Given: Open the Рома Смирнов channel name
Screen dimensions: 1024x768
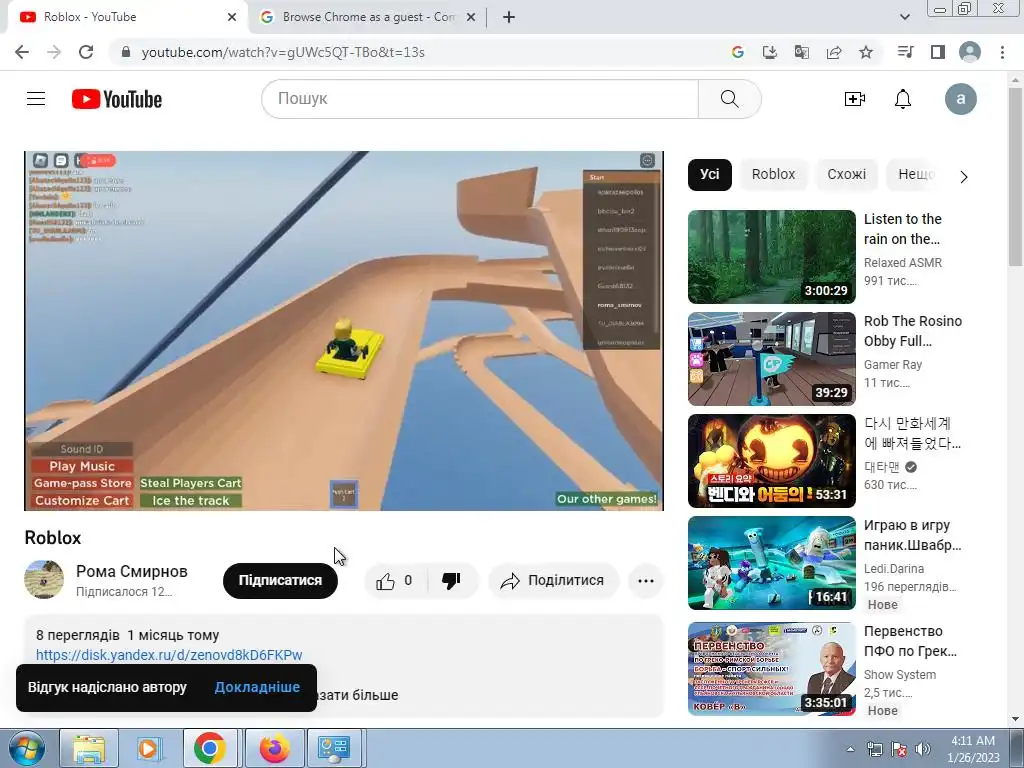Looking at the screenshot, I should pyautogui.click(x=132, y=571).
